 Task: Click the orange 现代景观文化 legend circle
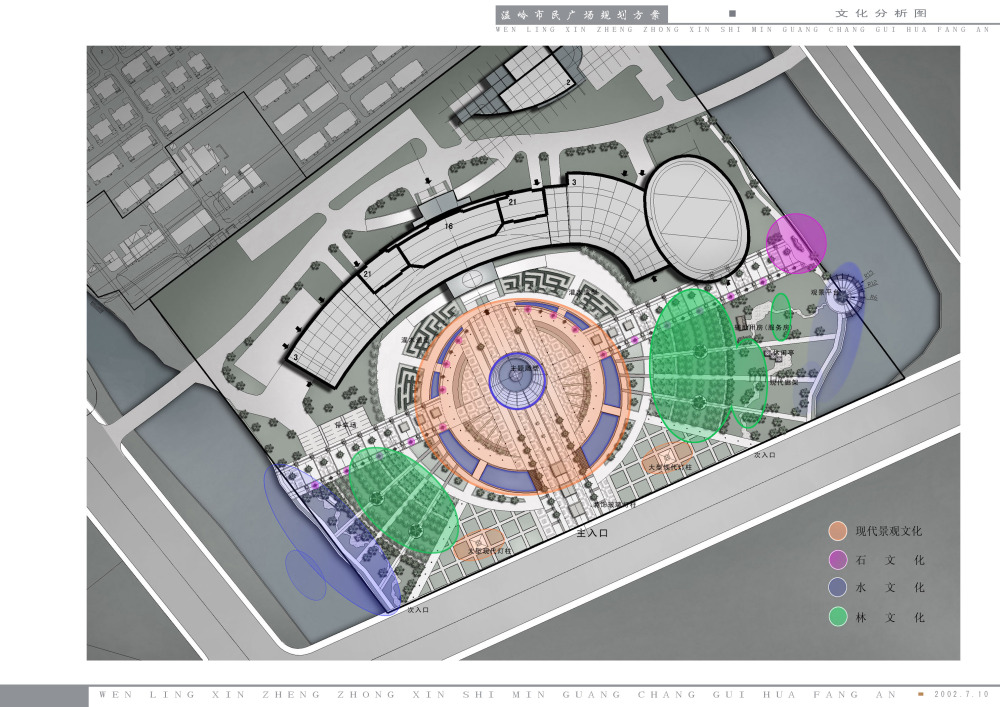(x=838, y=531)
